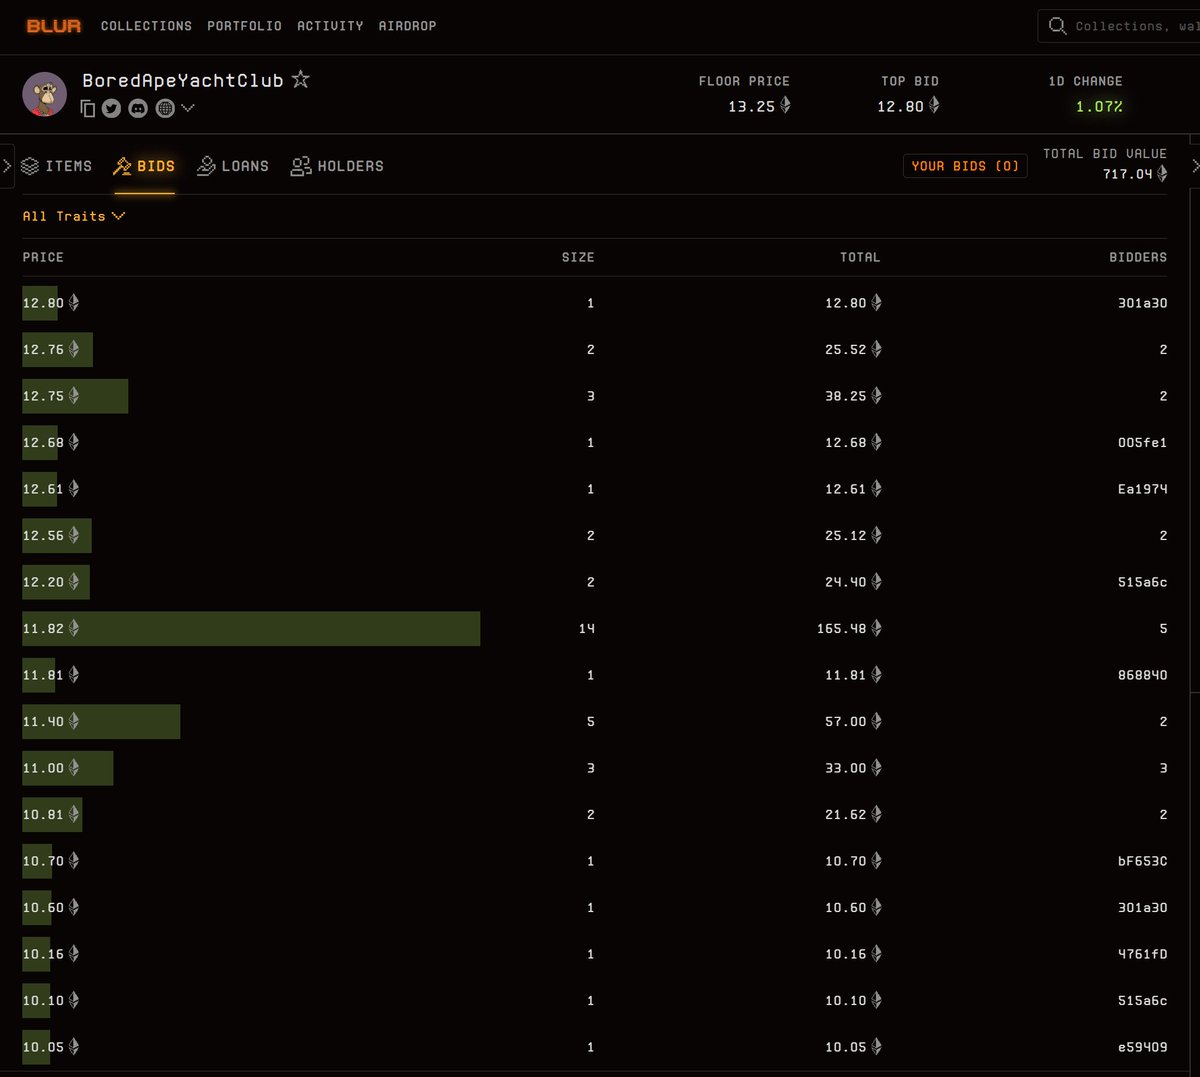The image size is (1200, 1077).
Task: Open bidder Ea1974
Action: [x=1142, y=489]
